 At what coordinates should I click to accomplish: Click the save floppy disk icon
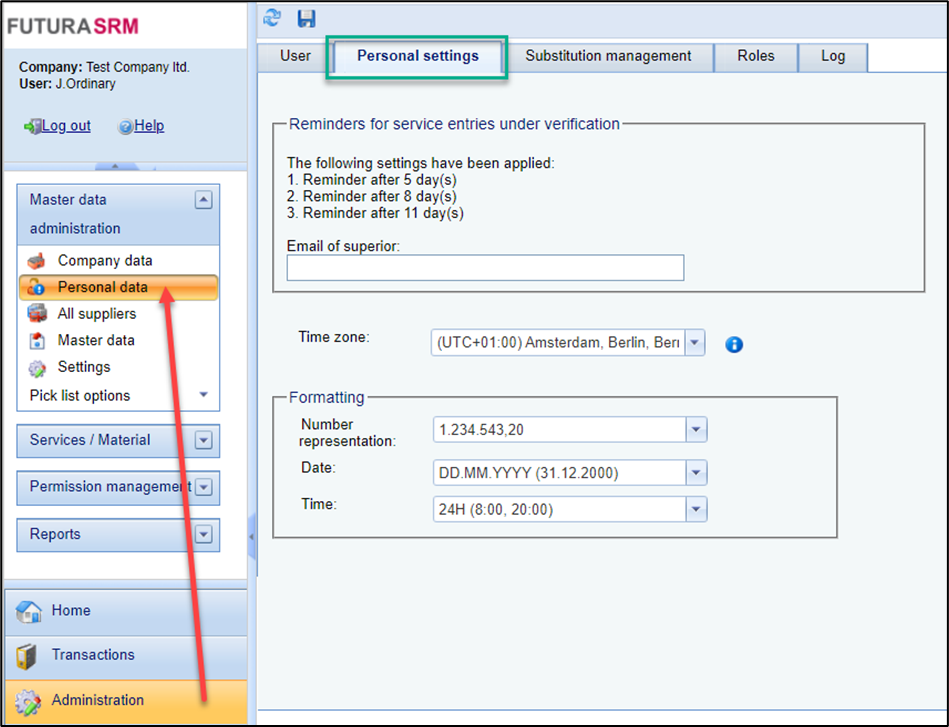(x=306, y=18)
